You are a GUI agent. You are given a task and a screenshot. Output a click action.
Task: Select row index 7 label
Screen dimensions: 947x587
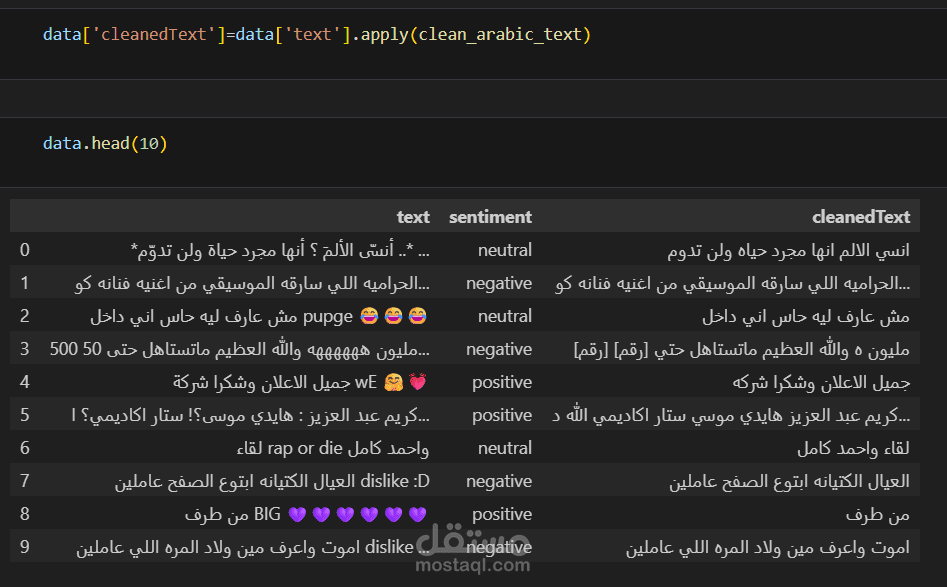(x=25, y=481)
